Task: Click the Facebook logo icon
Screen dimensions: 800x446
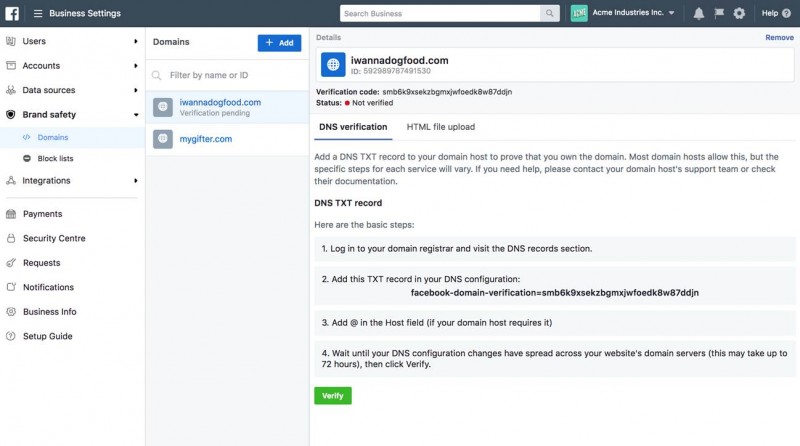Action: (x=12, y=13)
